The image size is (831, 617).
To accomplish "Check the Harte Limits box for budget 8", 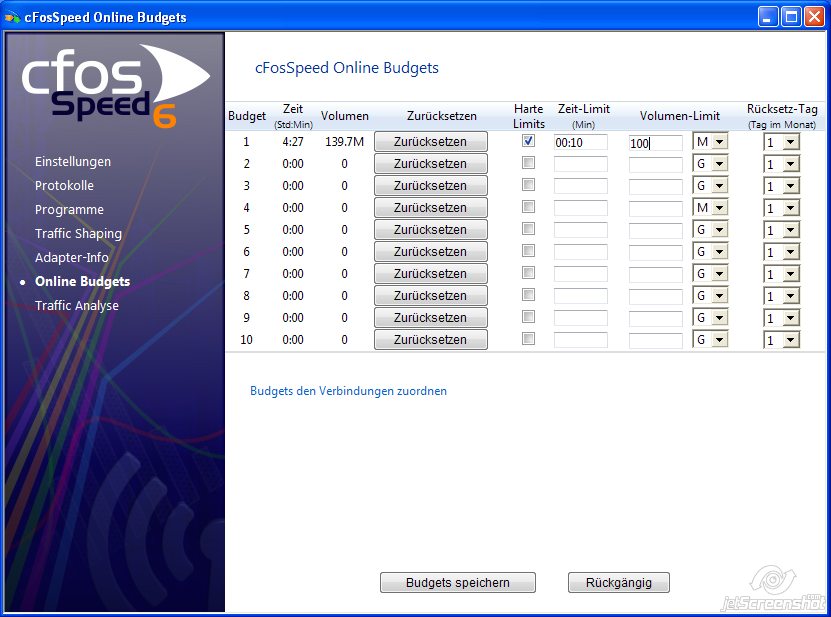I will (528, 295).
